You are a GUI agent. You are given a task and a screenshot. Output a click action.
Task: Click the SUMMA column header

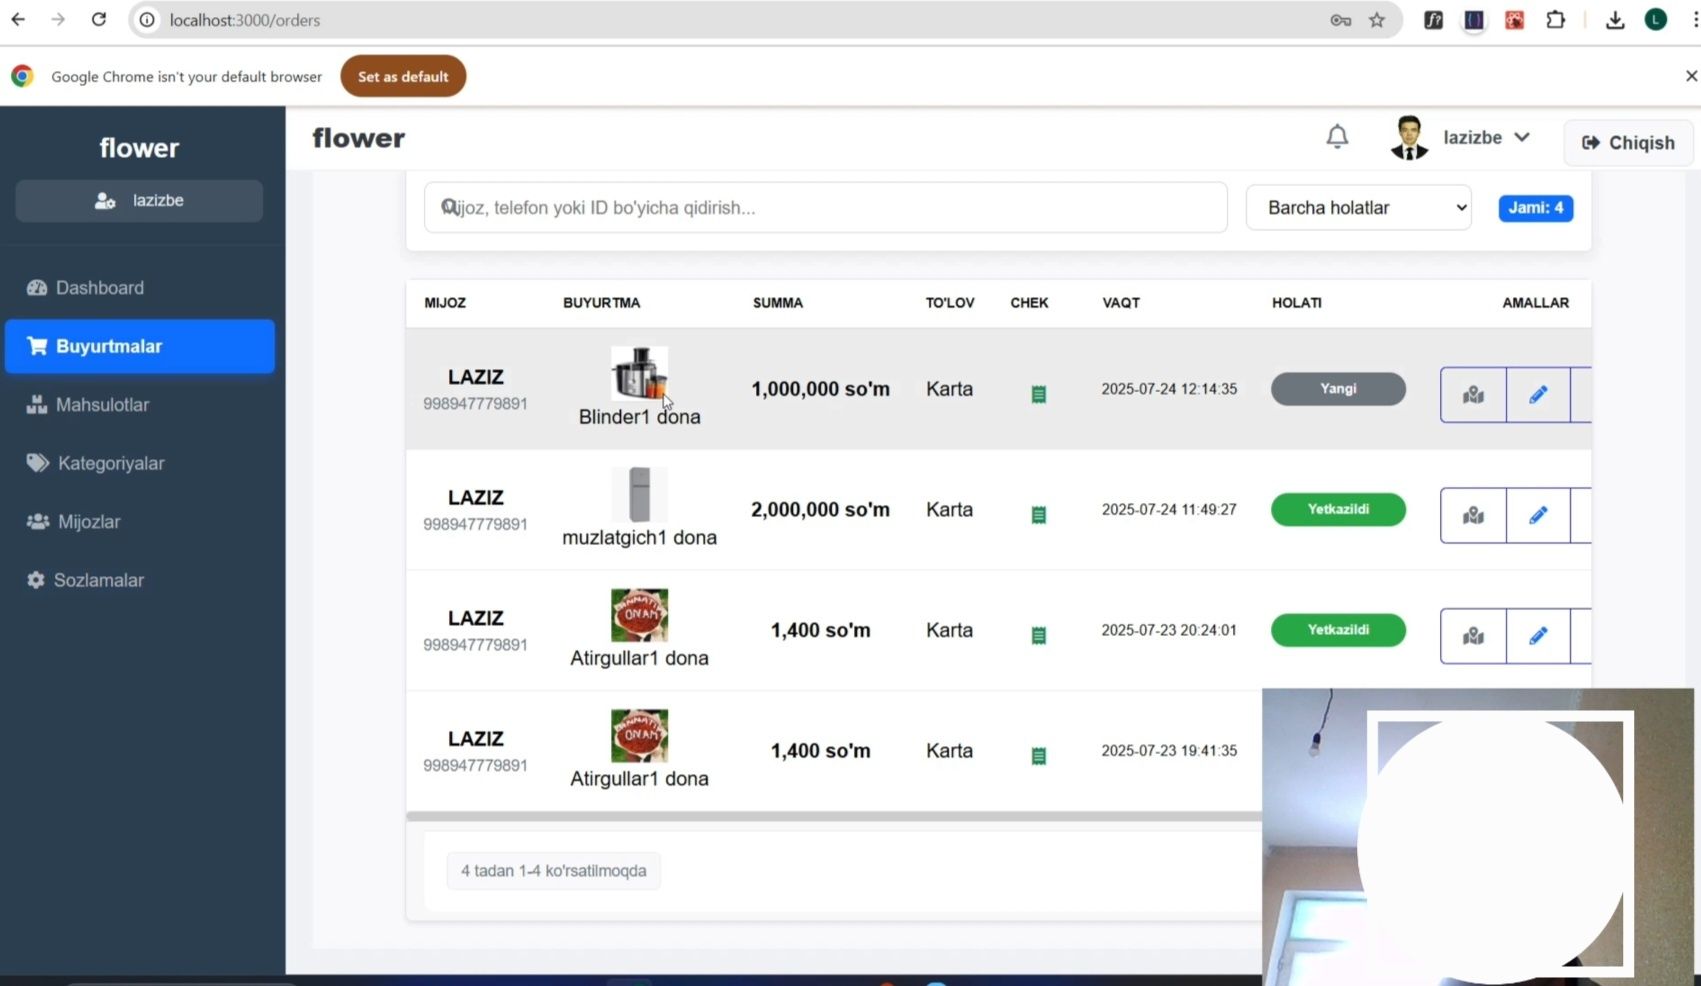(778, 303)
